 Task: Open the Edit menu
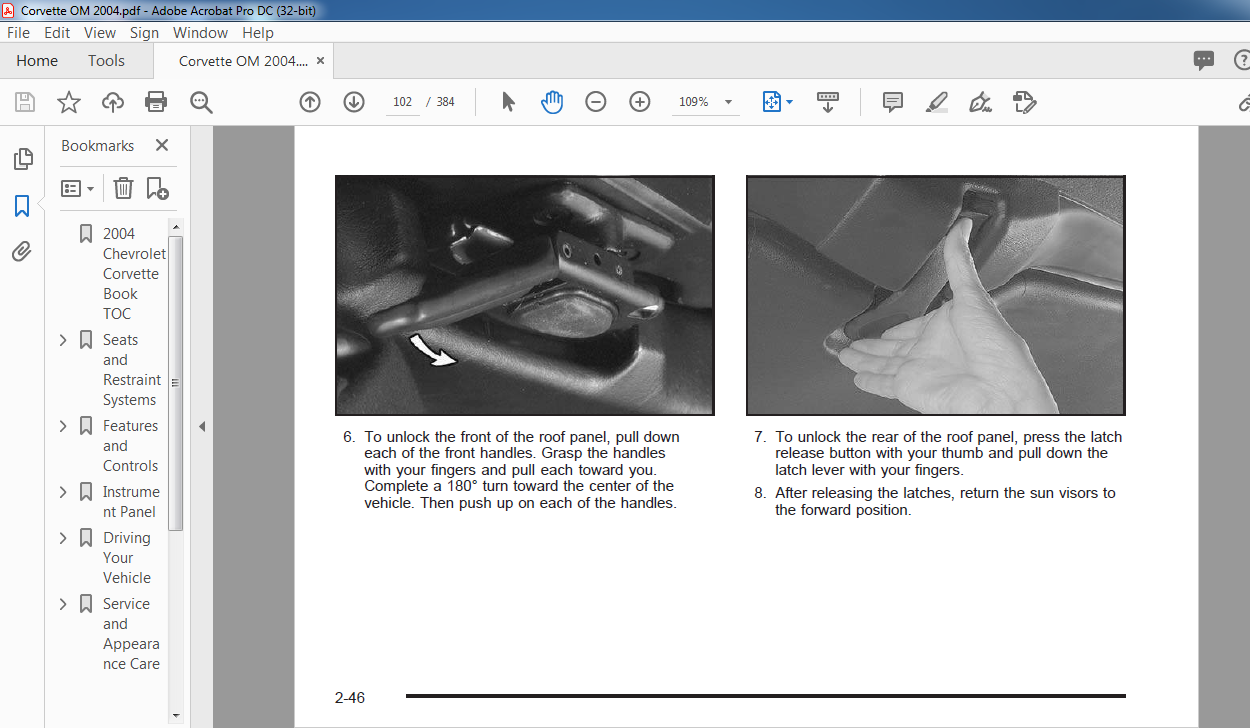click(x=57, y=32)
